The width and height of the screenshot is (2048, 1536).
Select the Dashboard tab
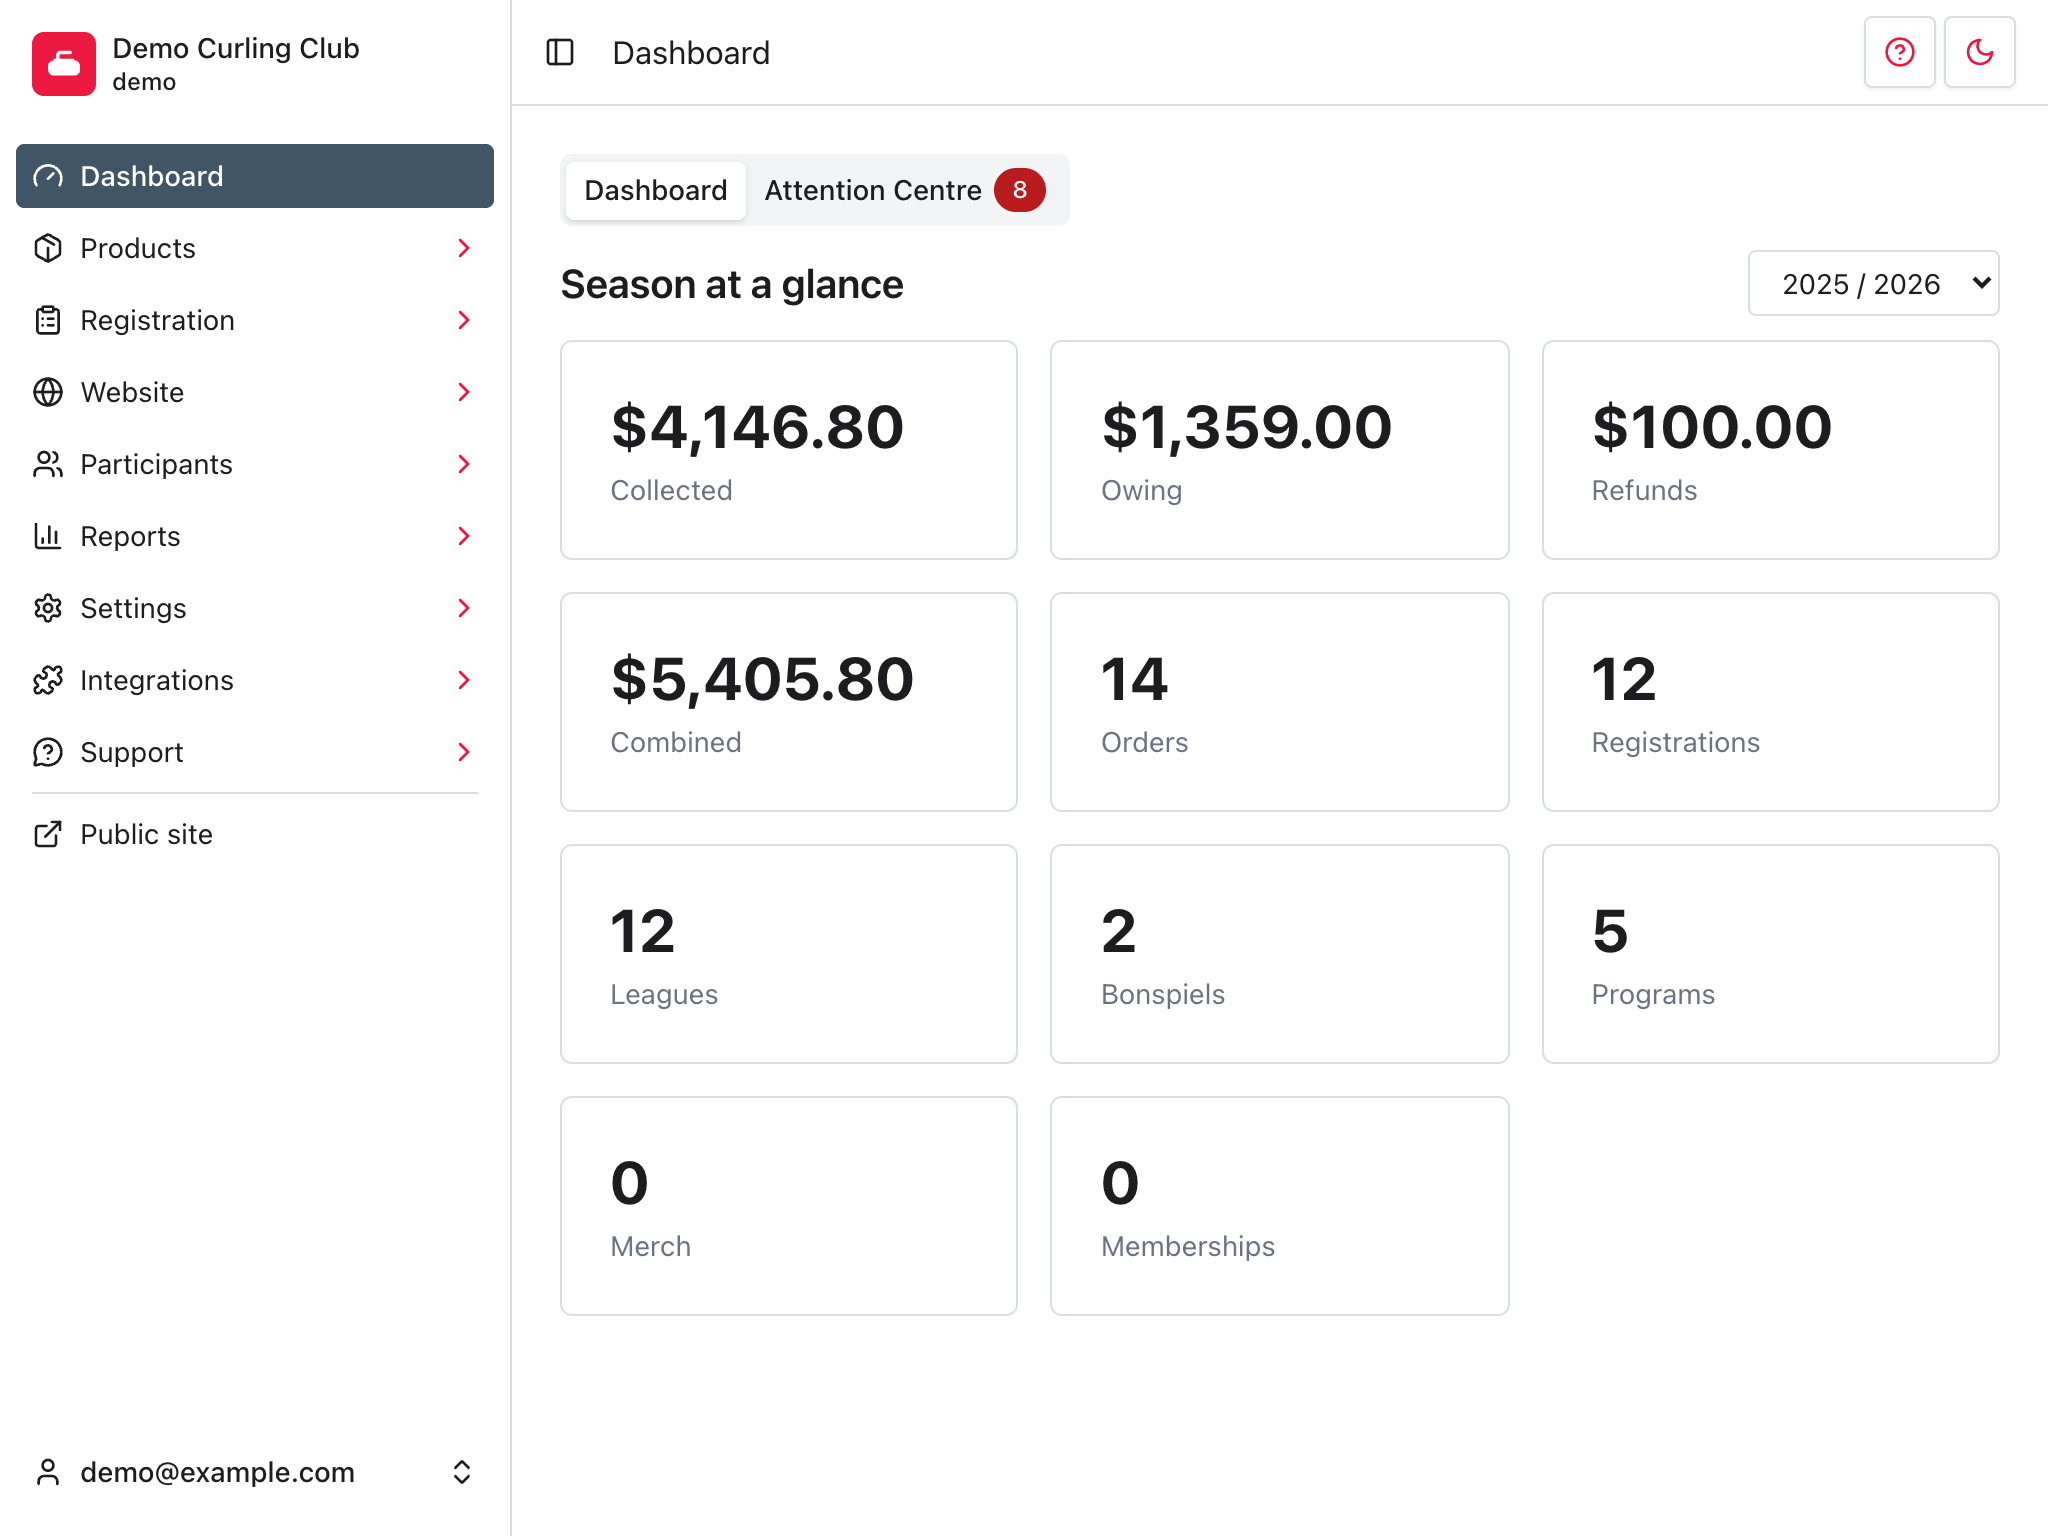pos(655,190)
